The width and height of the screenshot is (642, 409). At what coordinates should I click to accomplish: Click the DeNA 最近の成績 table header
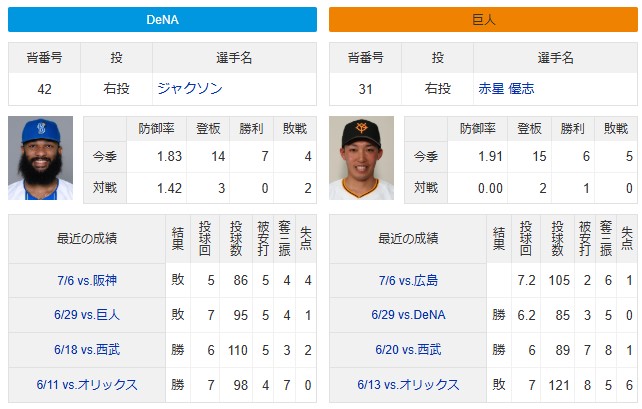tap(87, 238)
